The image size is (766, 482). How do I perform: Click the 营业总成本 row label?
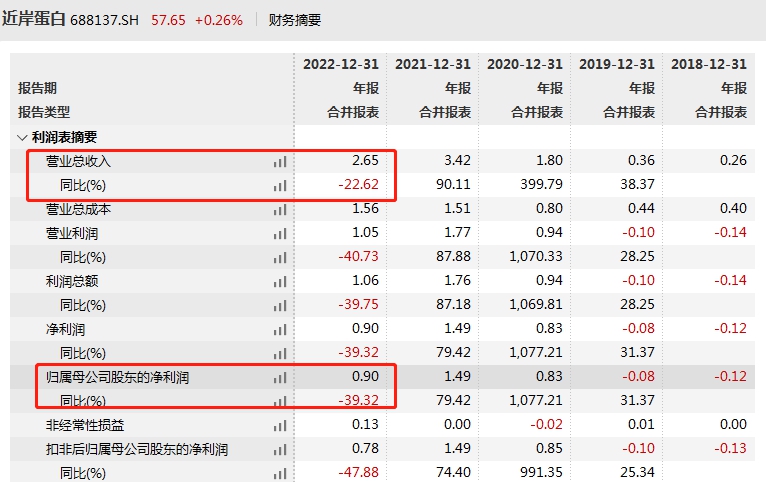tap(78, 210)
